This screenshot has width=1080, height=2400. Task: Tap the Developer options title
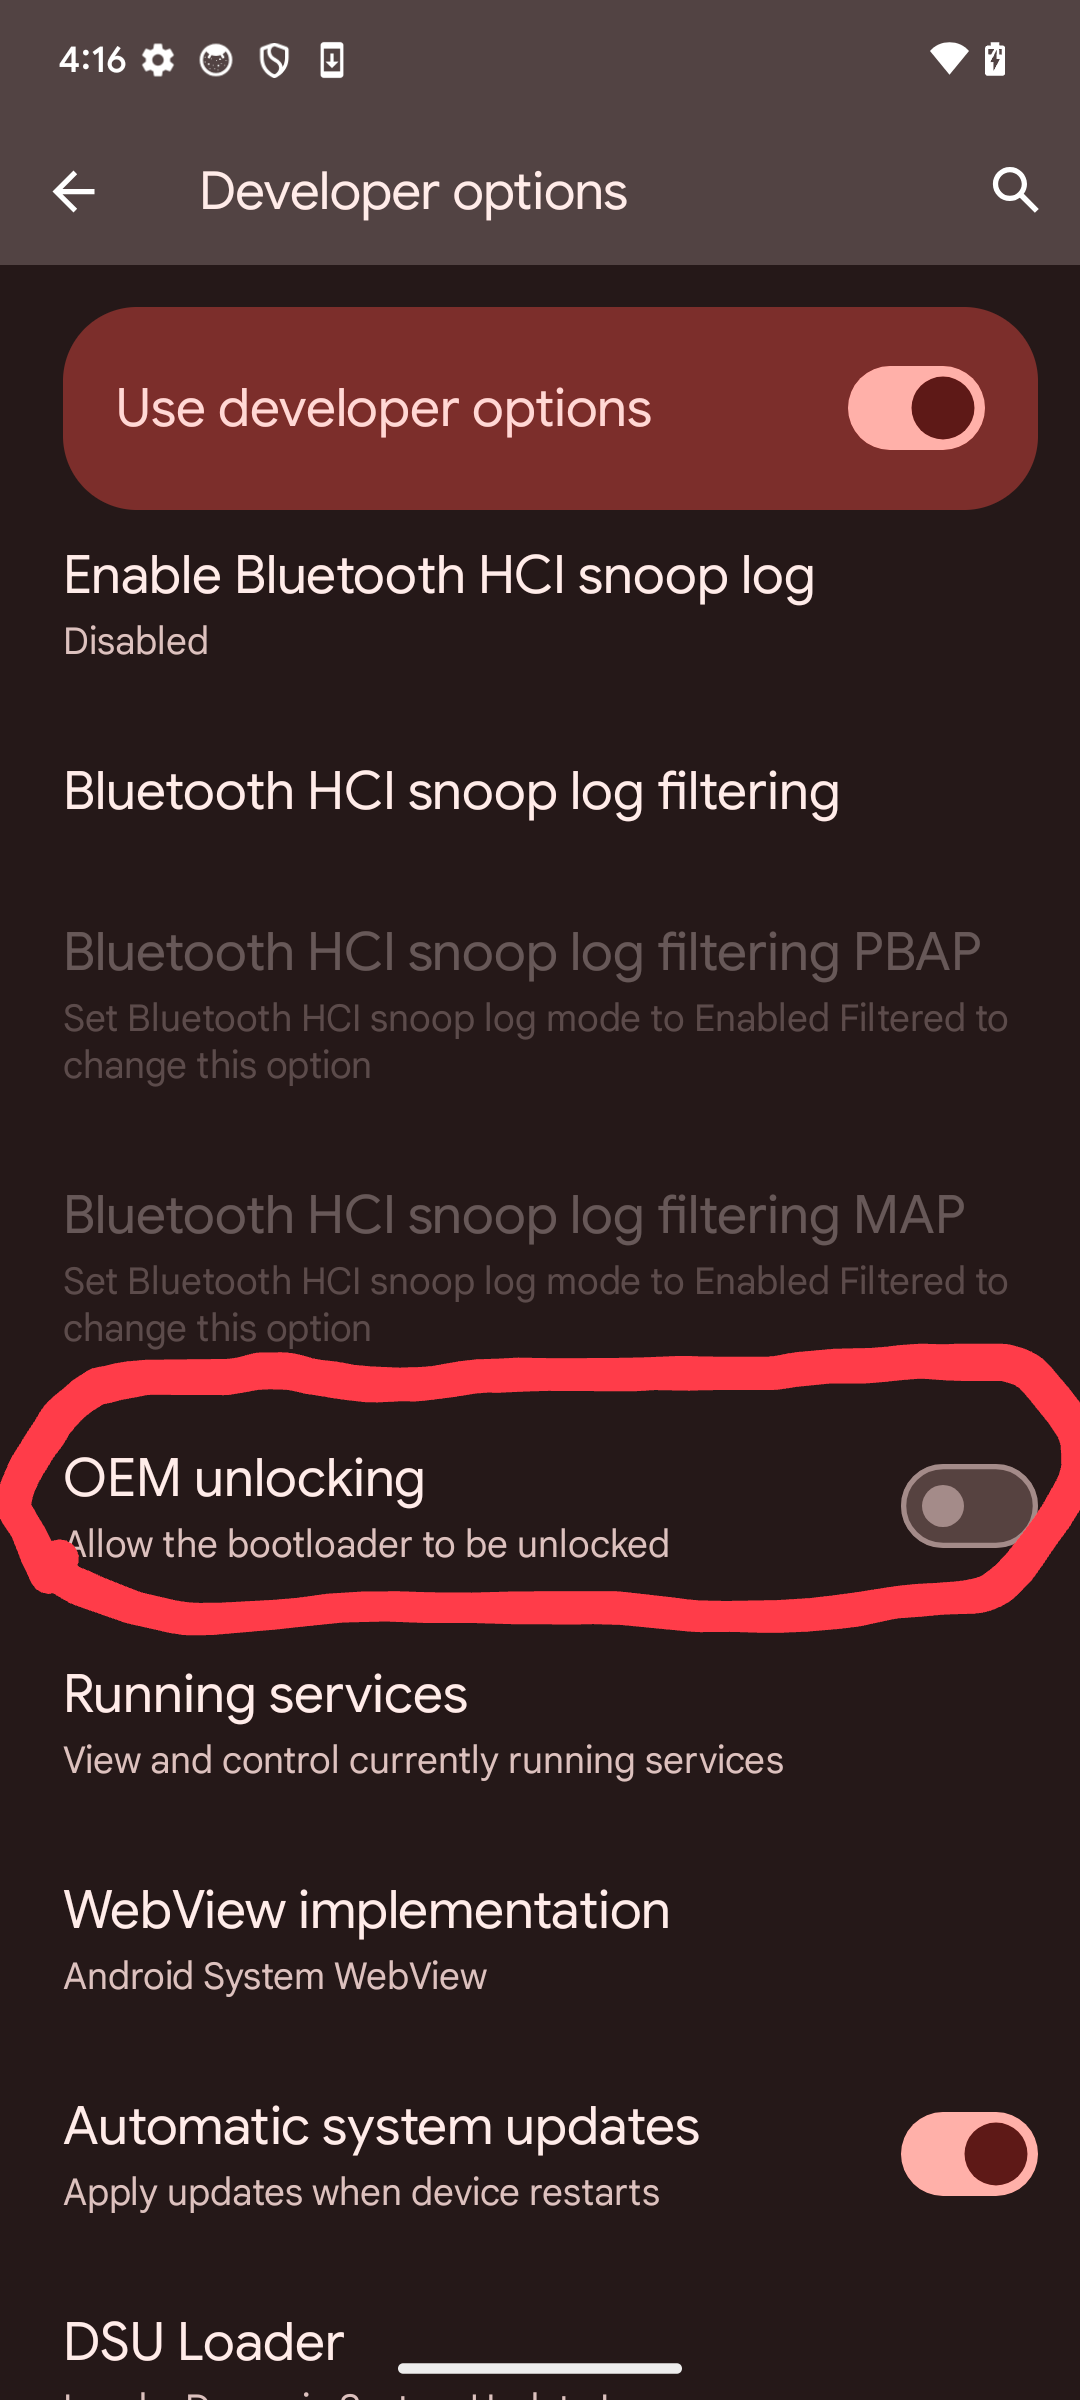(413, 192)
